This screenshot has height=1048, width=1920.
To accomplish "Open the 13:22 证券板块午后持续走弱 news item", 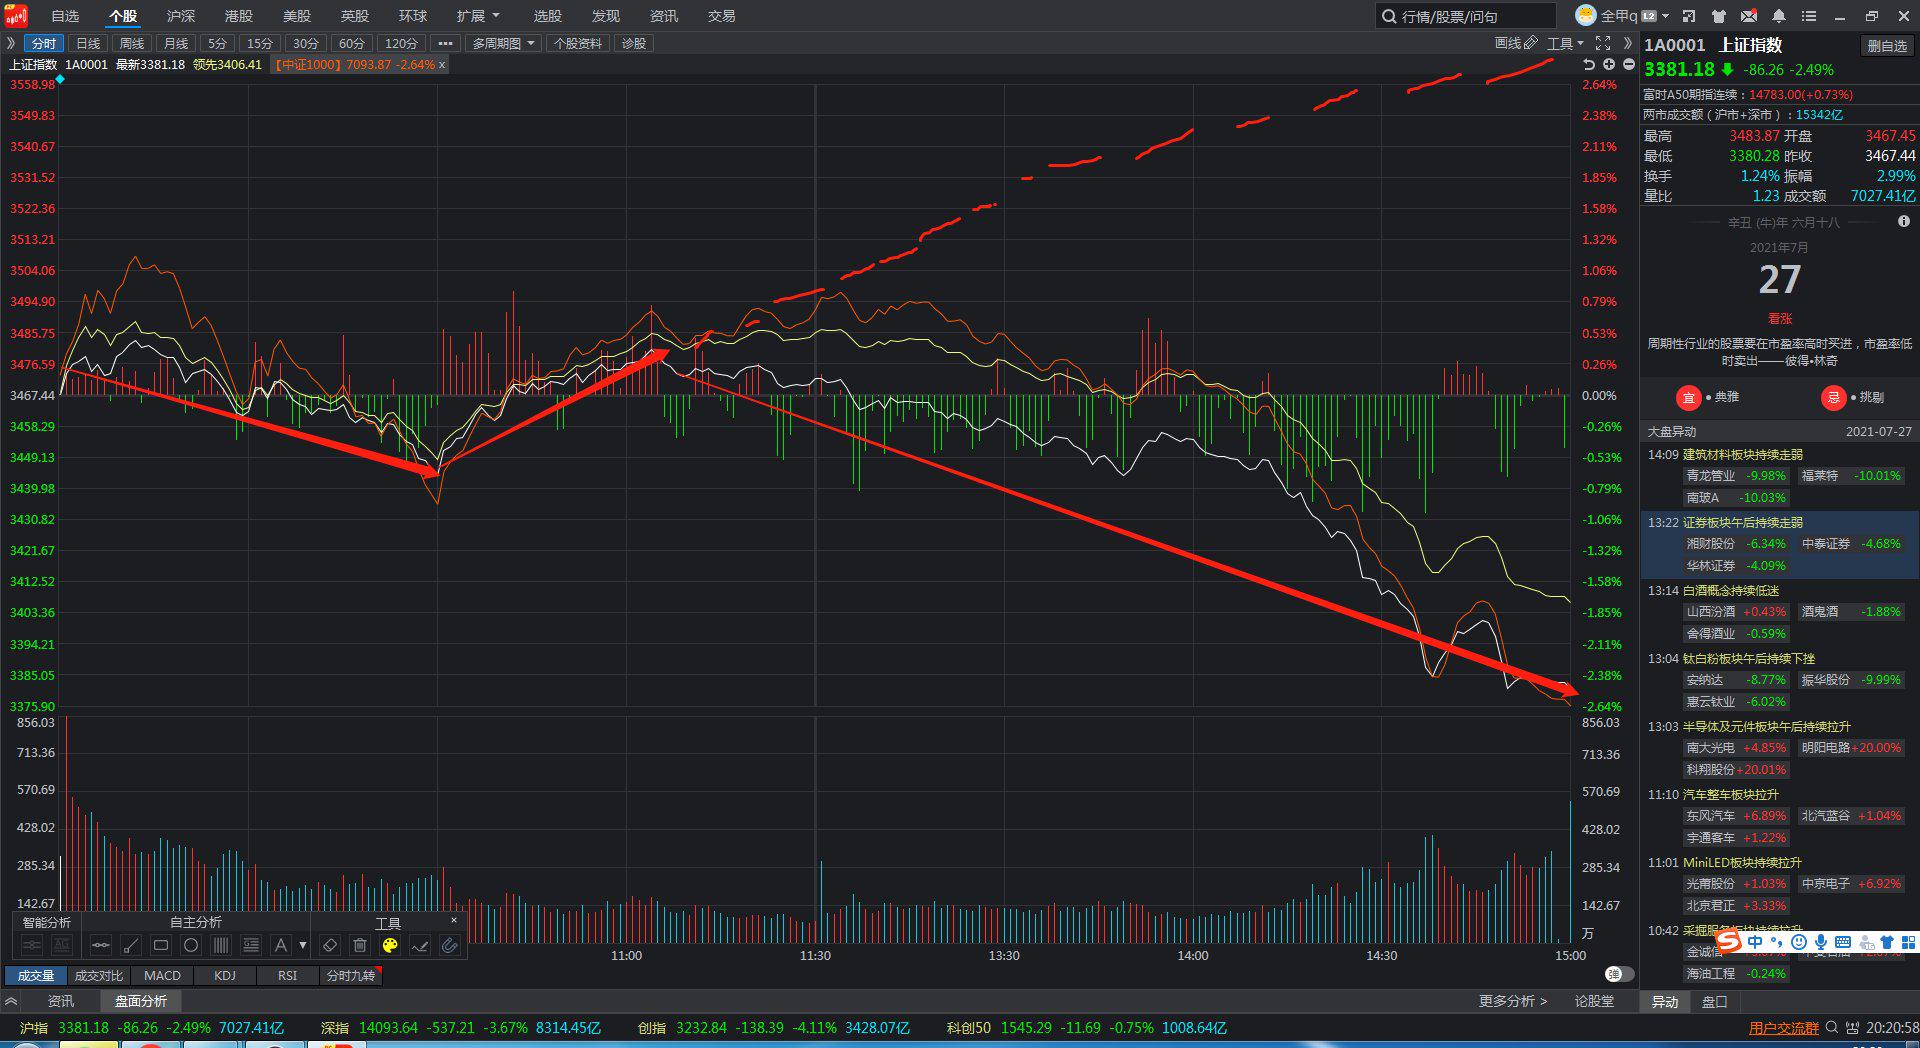I will pos(1779,544).
